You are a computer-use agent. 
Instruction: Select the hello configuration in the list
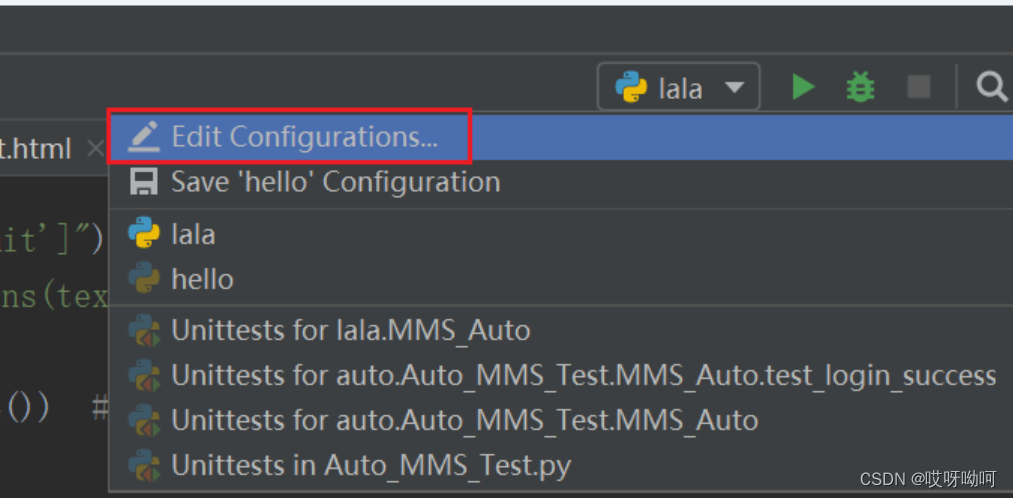tap(202, 279)
